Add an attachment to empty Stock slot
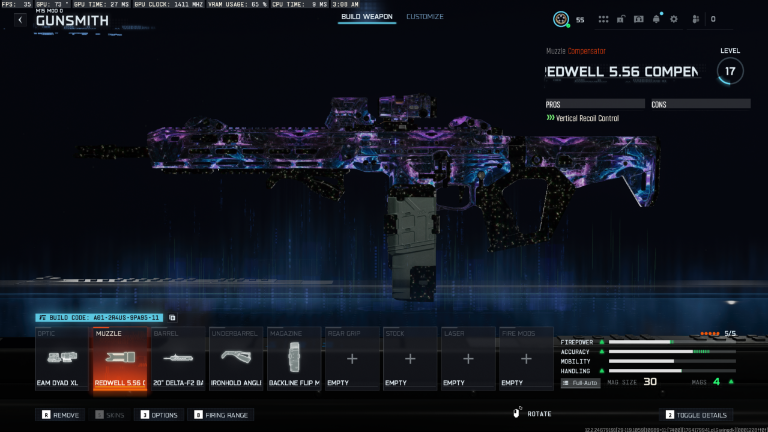This screenshot has height=432, width=768. (410, 359)
